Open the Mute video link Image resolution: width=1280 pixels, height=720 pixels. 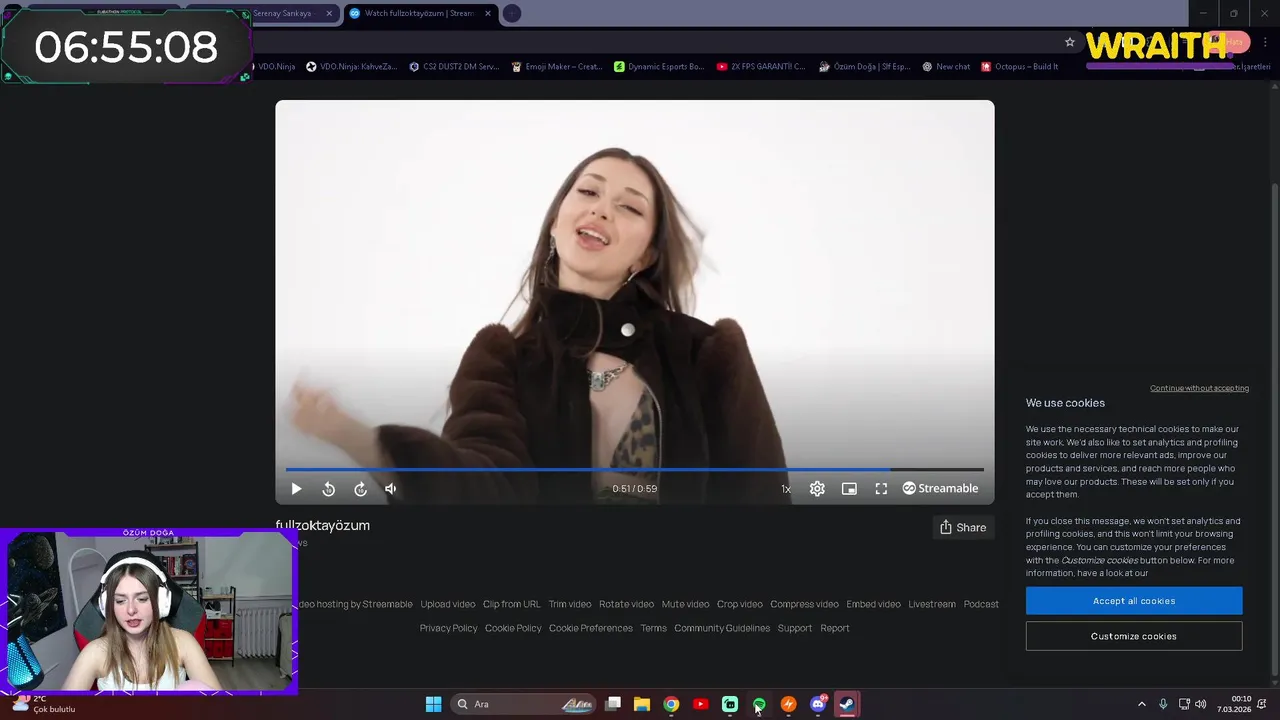pyautogui.click(x=685, y=604)
